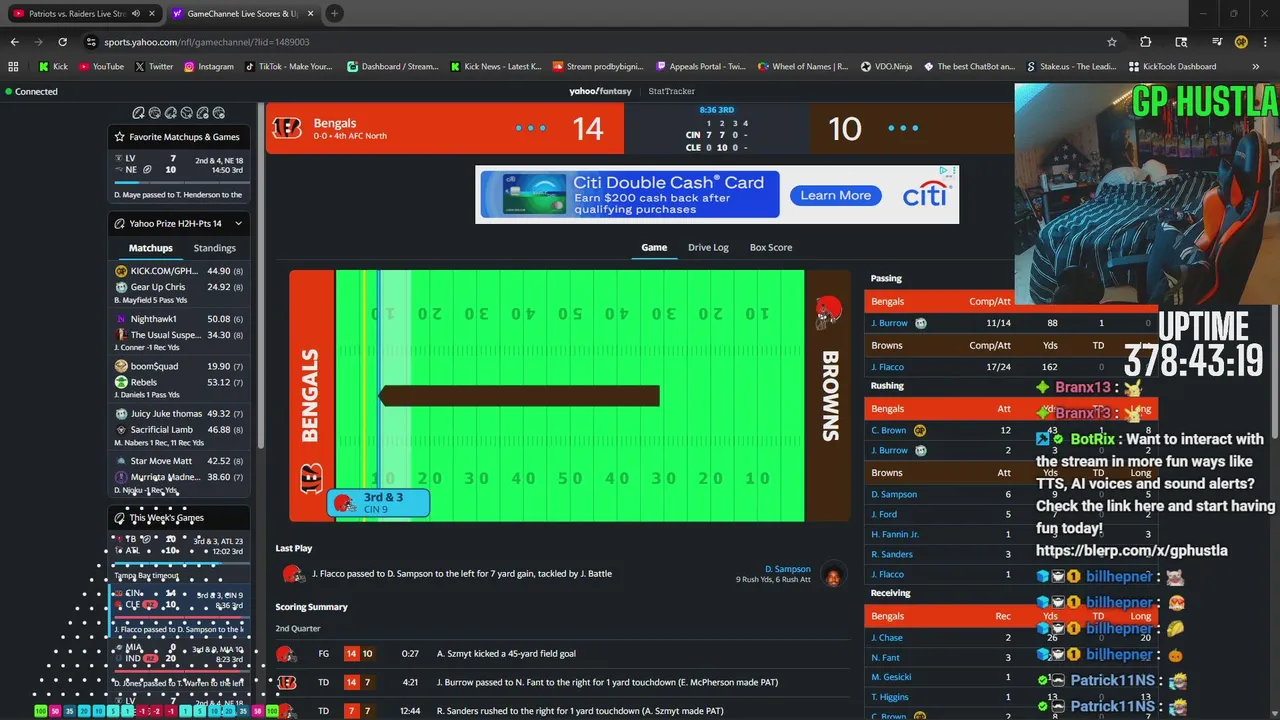Bookmark this page with the star icon
Image resolution: width=1280 pixels, height=720 pixels.
coord(1112,42)
